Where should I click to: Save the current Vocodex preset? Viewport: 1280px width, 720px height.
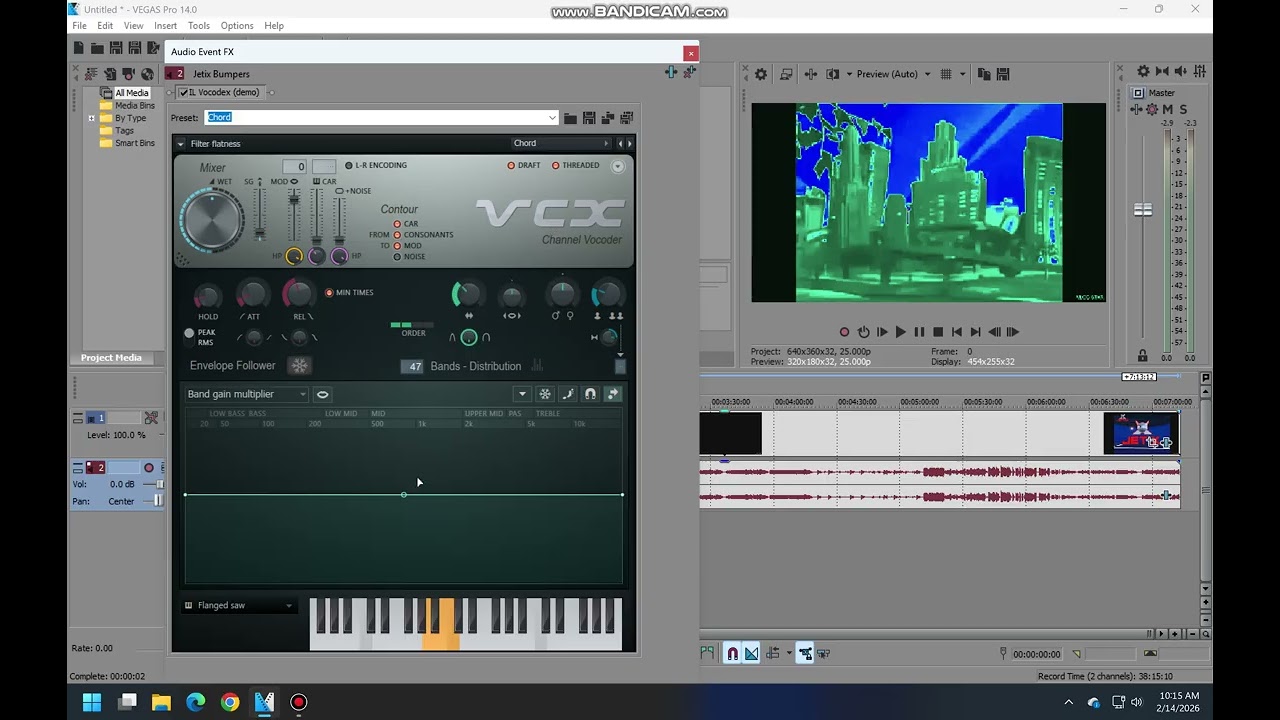coord(589,118)
